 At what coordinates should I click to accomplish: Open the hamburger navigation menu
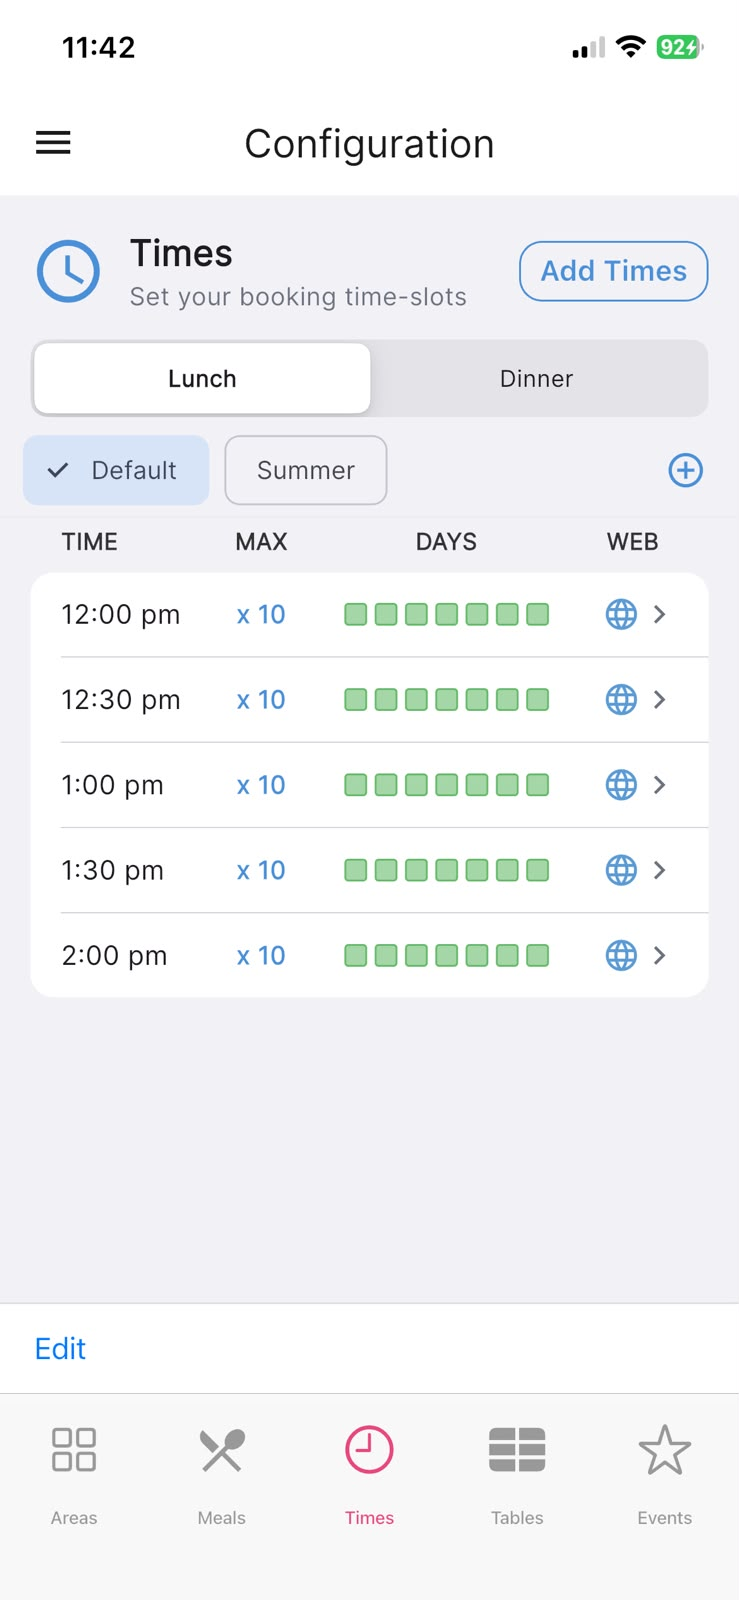(x=53, y=143)
